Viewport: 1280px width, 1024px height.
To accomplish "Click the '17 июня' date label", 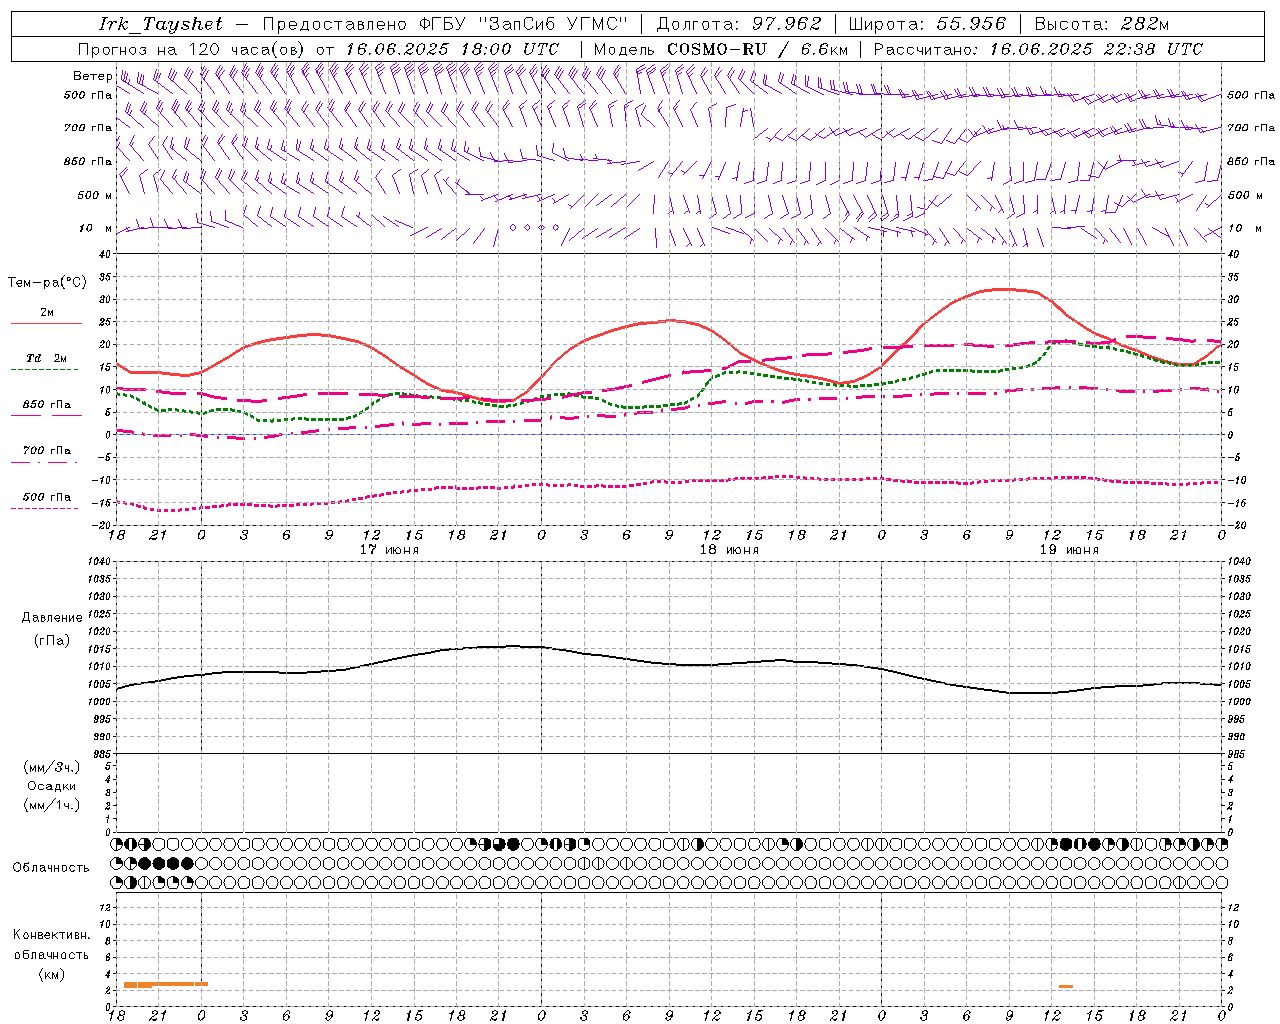I will tap(389, 550).
